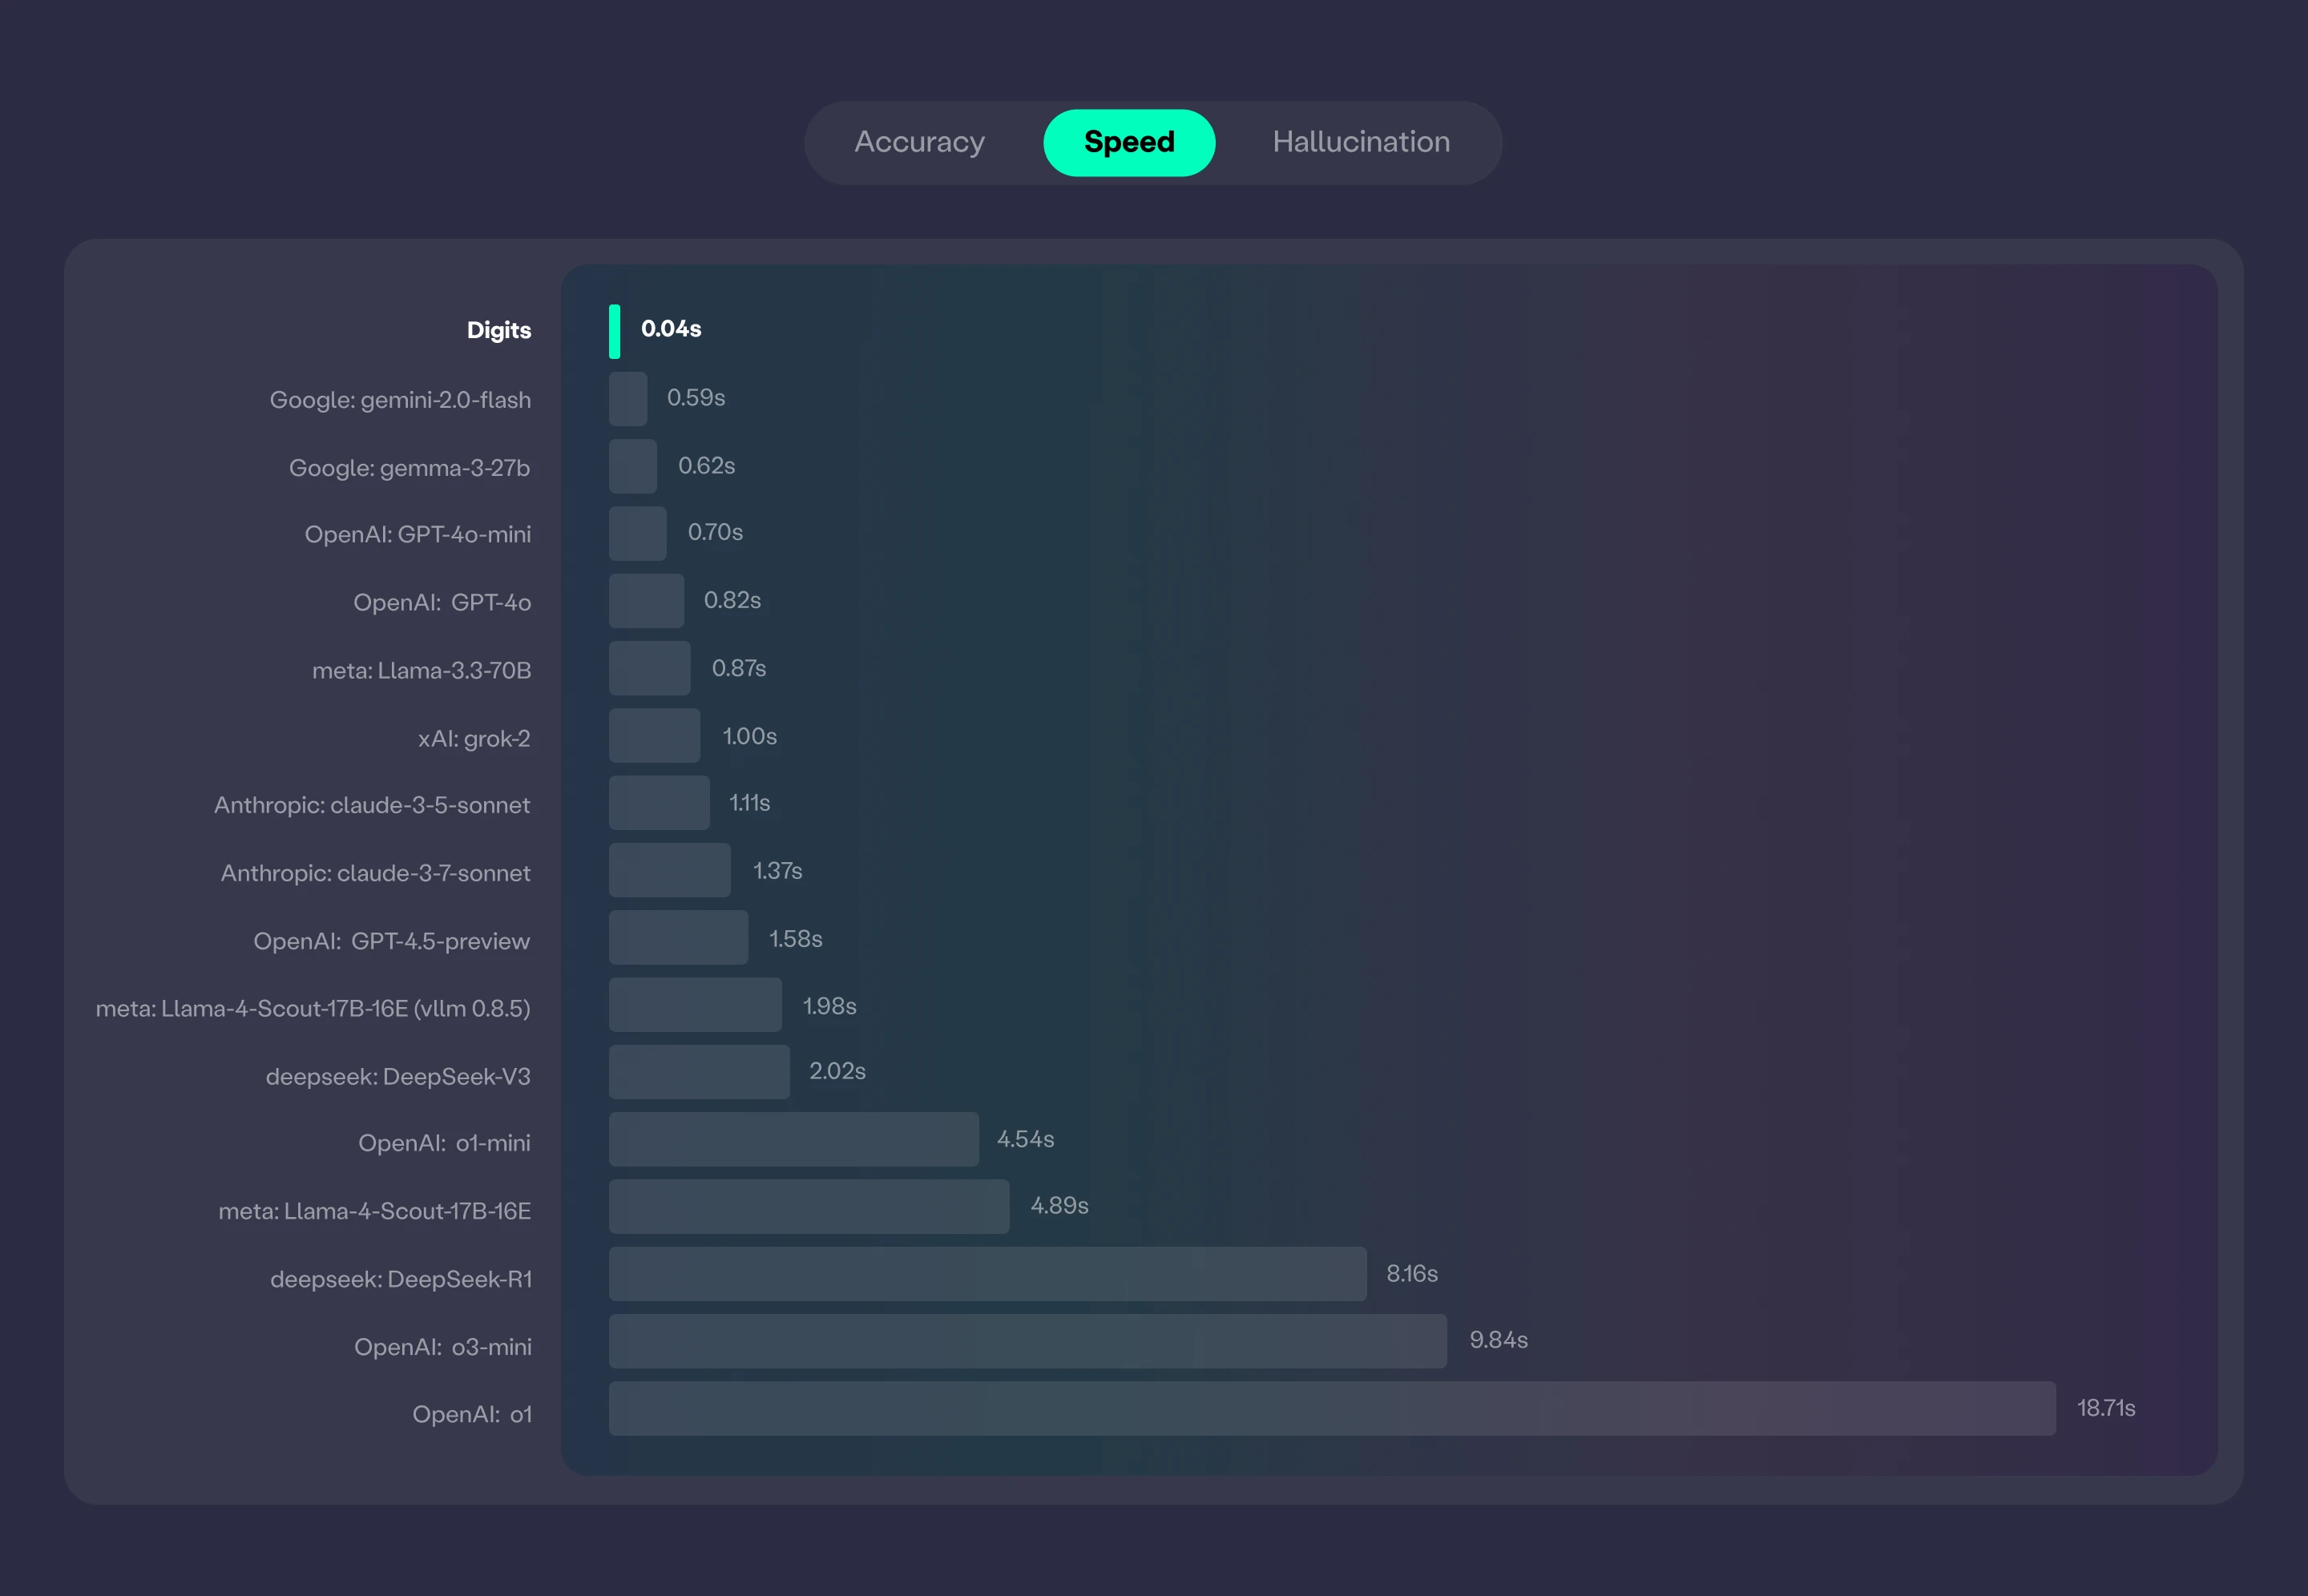Click the OpenAI GPT-4o label

coord(441,602)
